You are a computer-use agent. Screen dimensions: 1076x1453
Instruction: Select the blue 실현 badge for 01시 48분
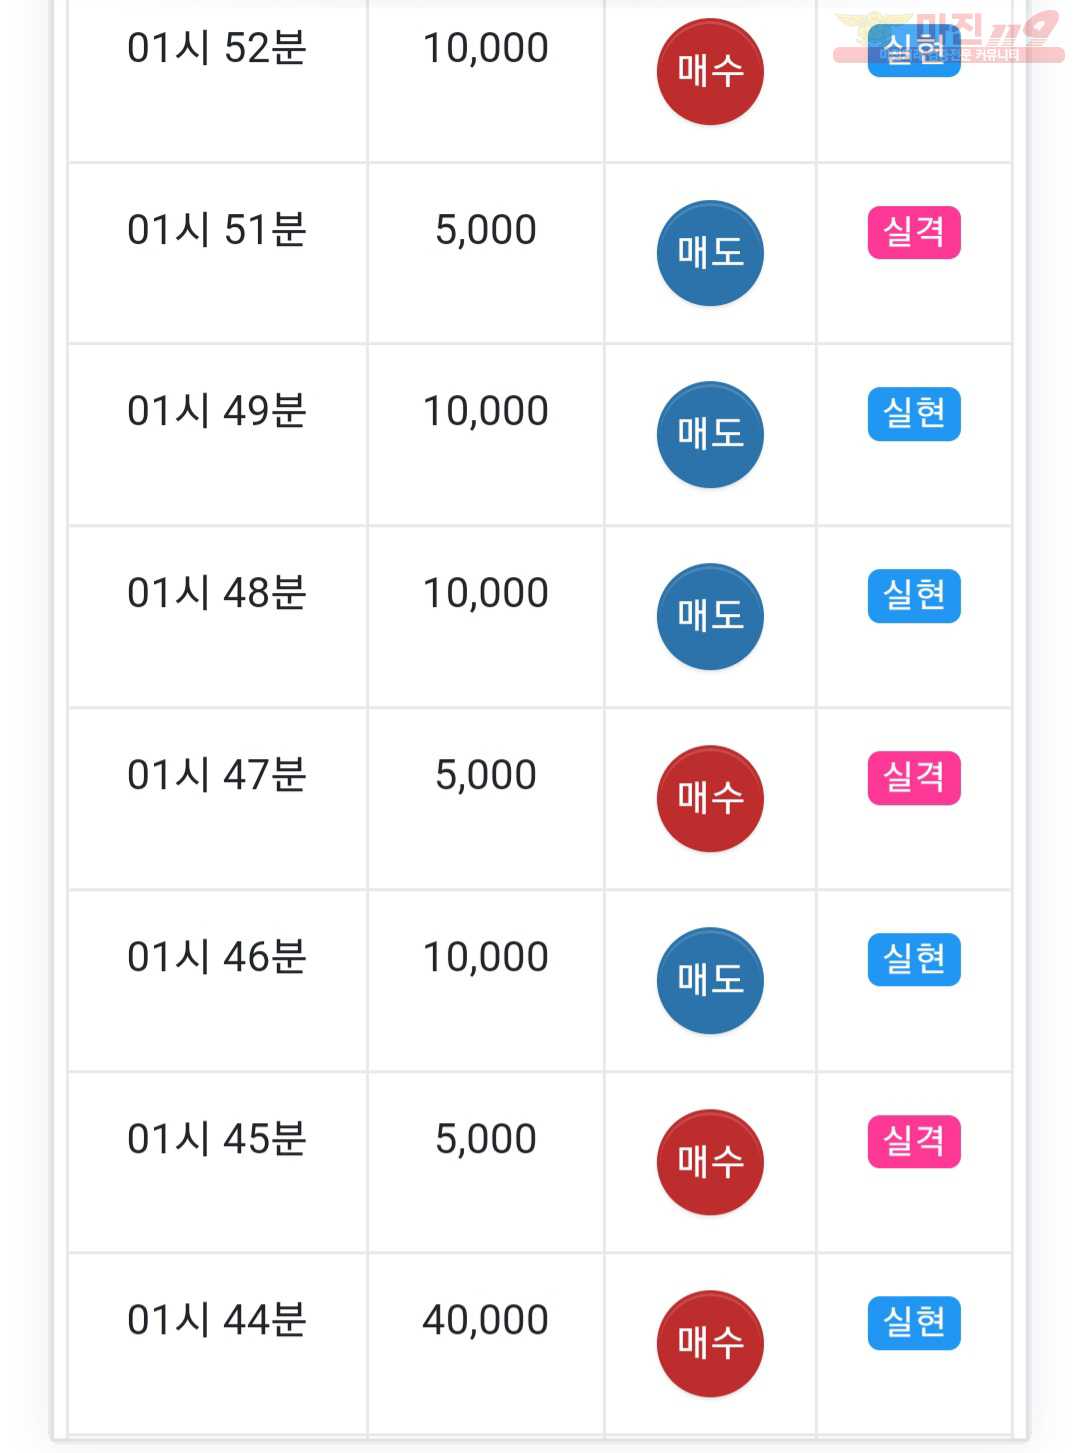[x=914, y=595]
